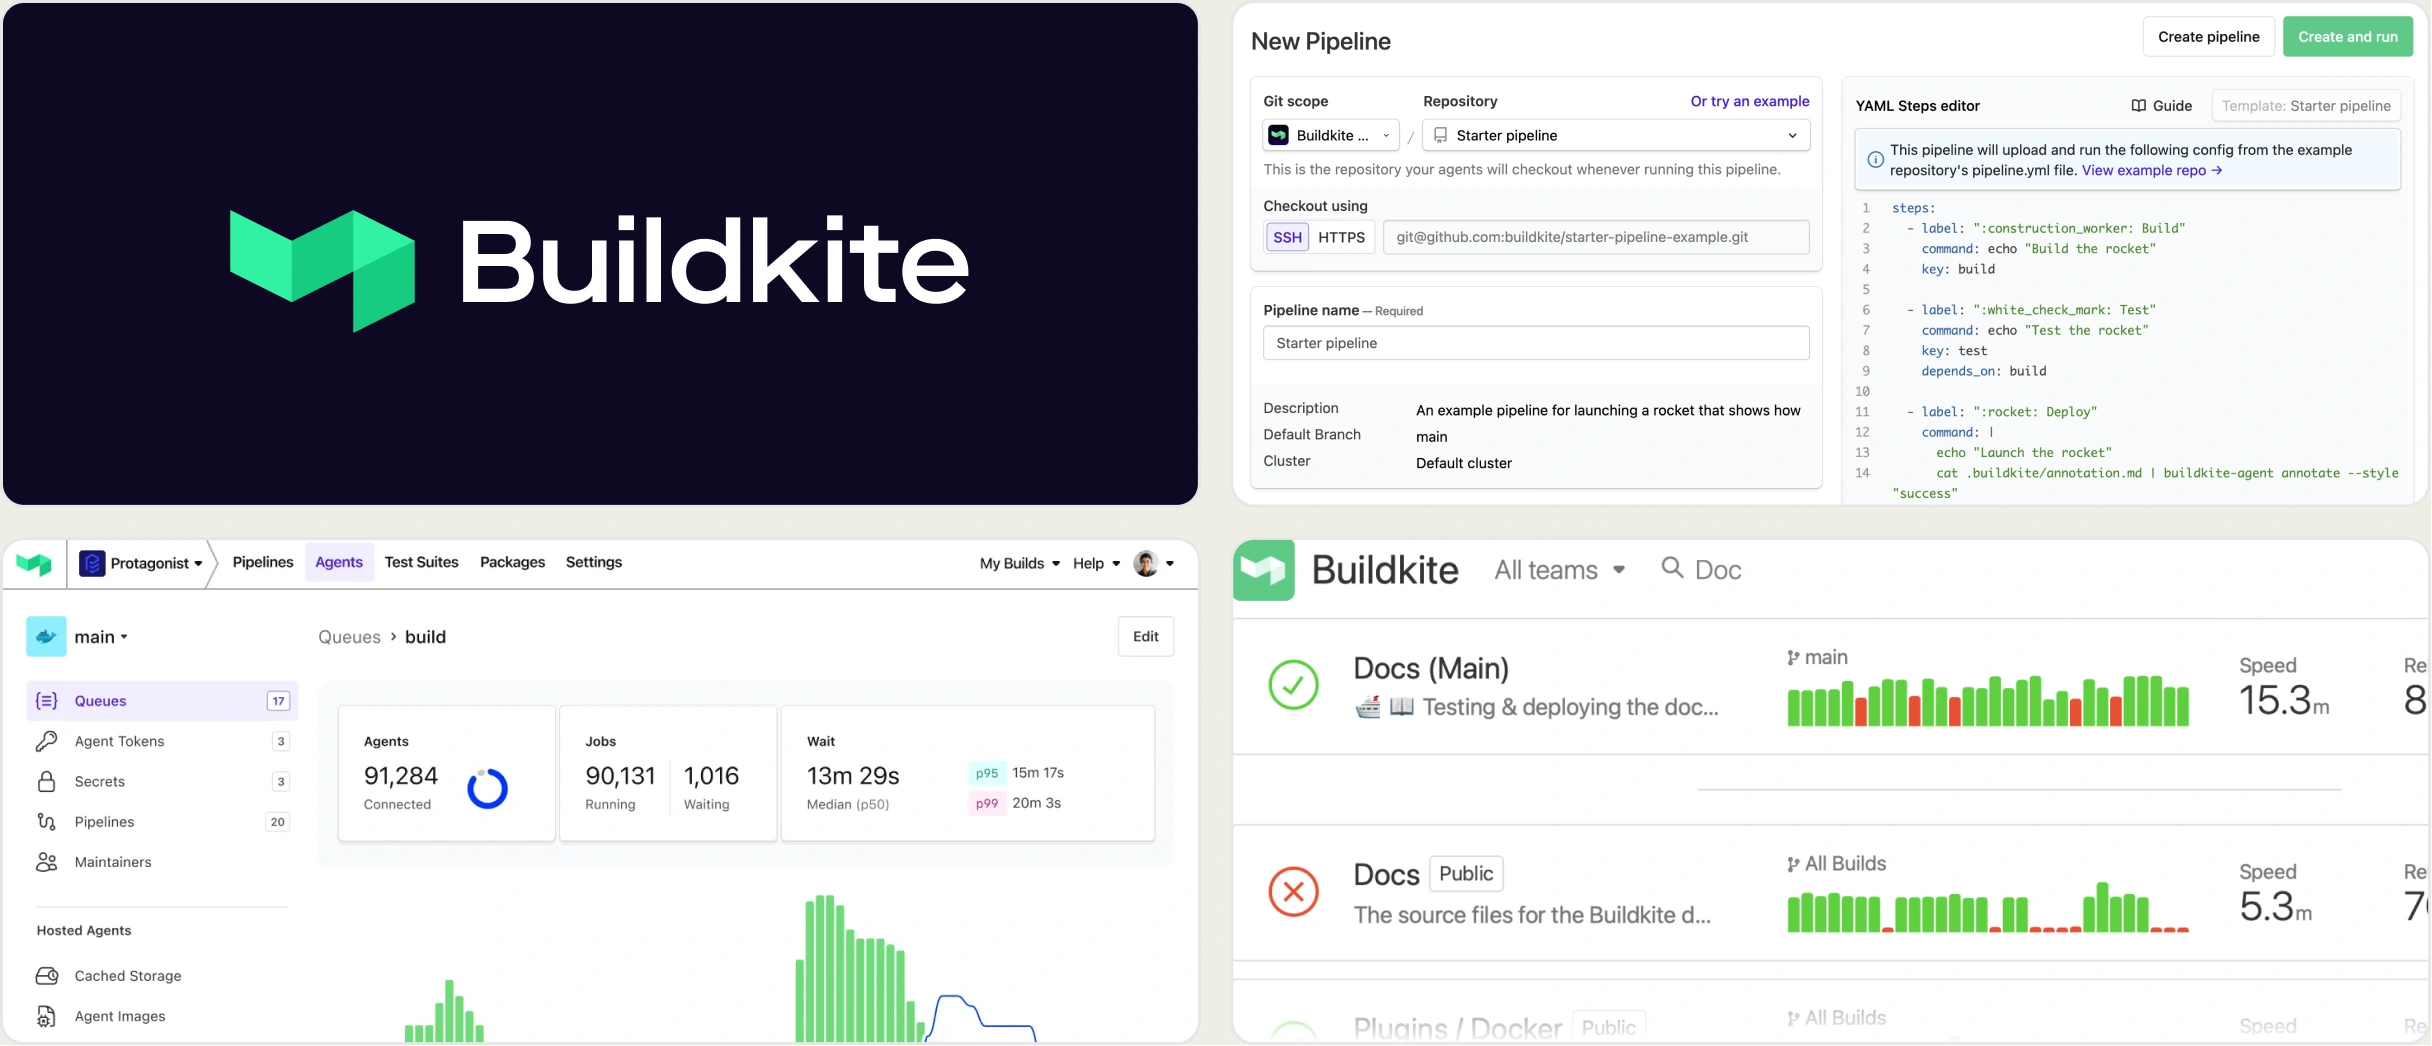Click the Pipelines sidebar icon
The height and width of the screenshot is (1046, 2432).
(x=47, y=821)
